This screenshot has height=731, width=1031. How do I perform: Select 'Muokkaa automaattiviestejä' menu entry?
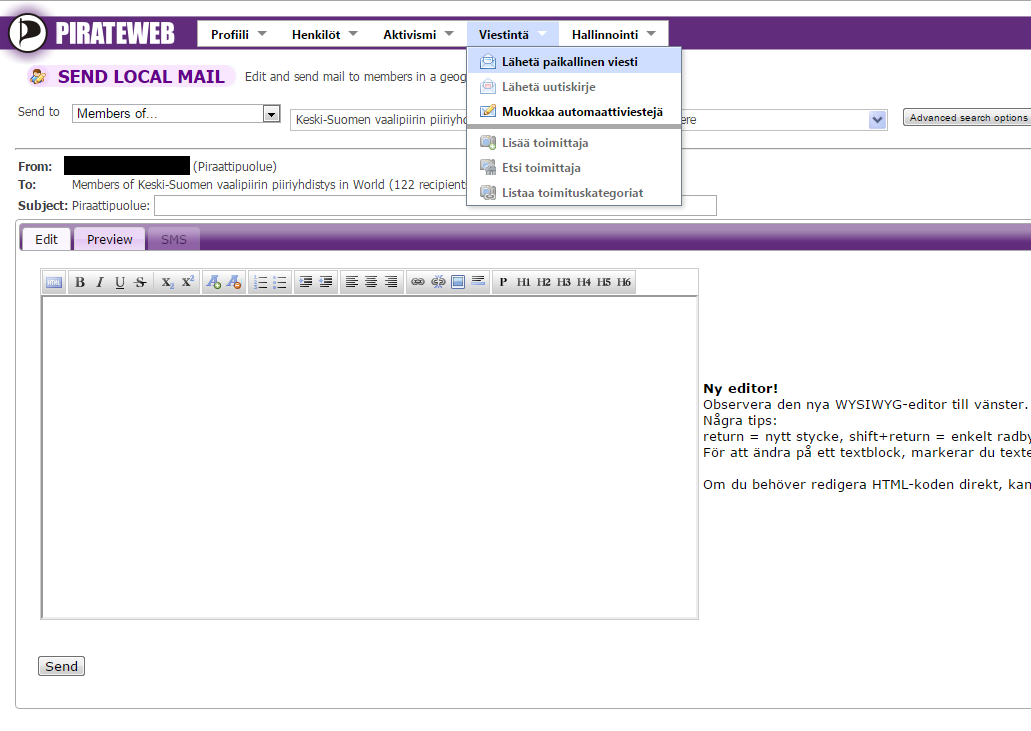[x=581, y=112]
